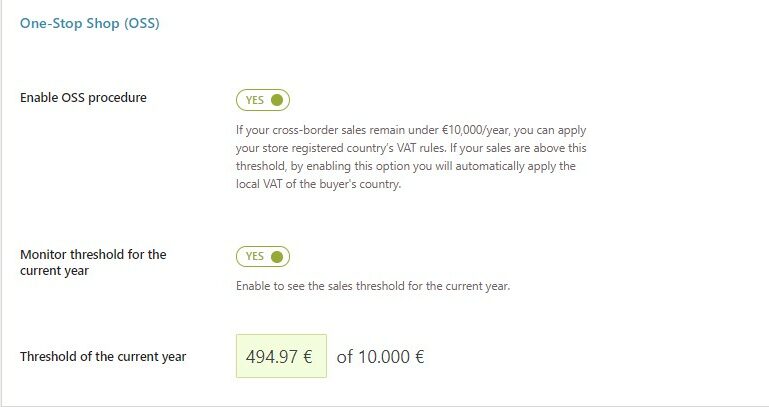Select the One-Stop Shop (OSS) heading
769x407 pixels.
[x=90, y=24]
